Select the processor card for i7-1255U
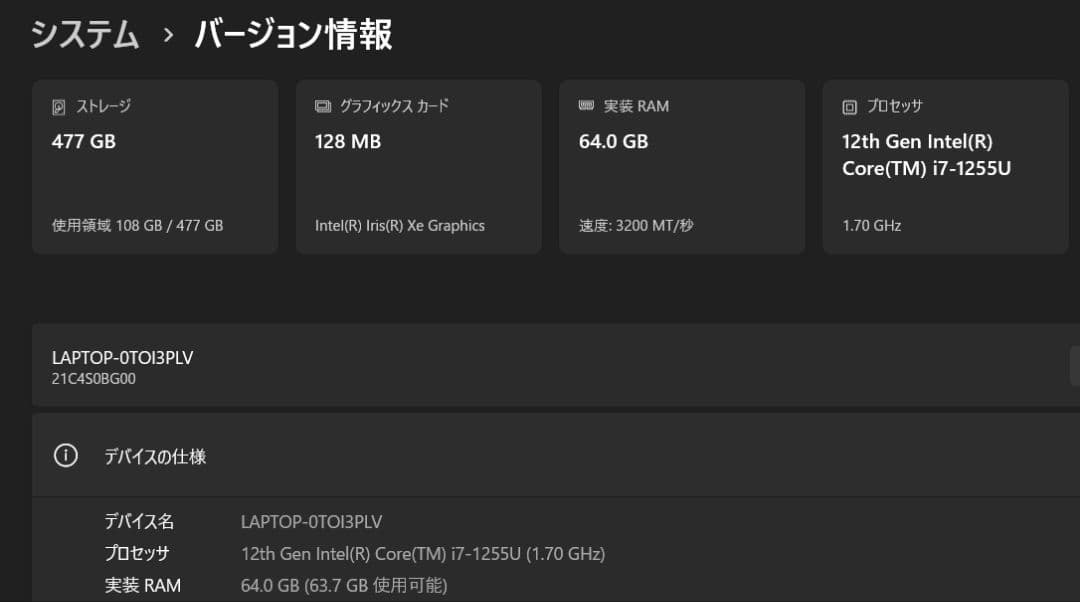Screen dimensions: 1080x602 click(x=944, y=165)
